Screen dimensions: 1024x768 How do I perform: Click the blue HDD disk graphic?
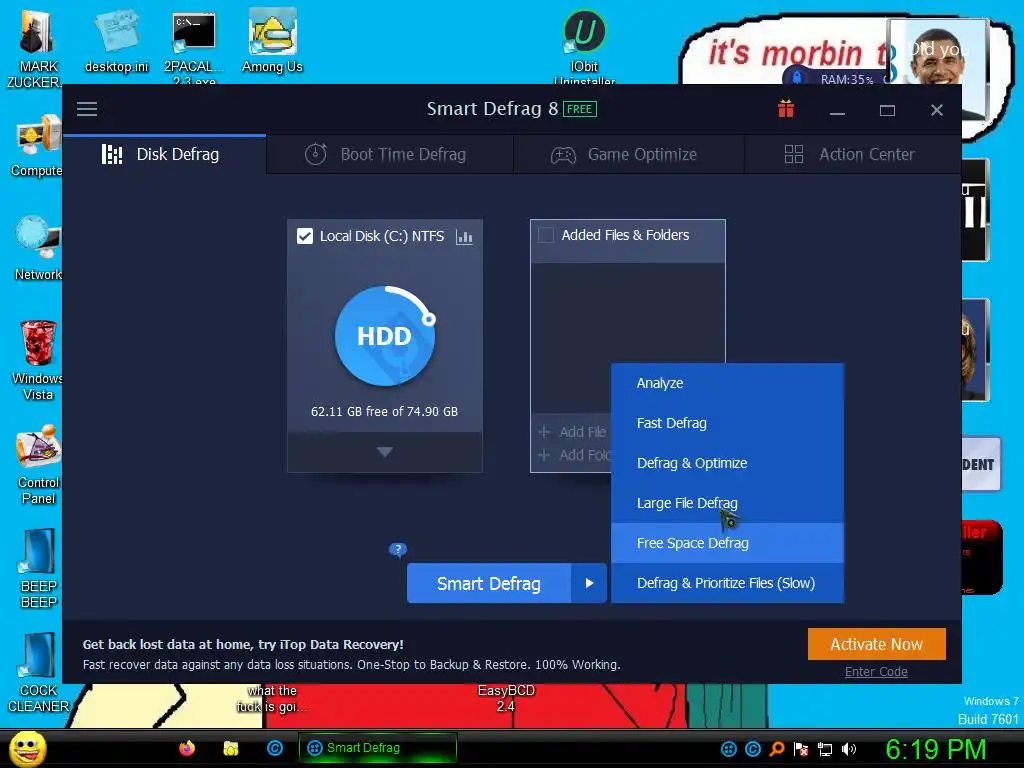(385, 336)
